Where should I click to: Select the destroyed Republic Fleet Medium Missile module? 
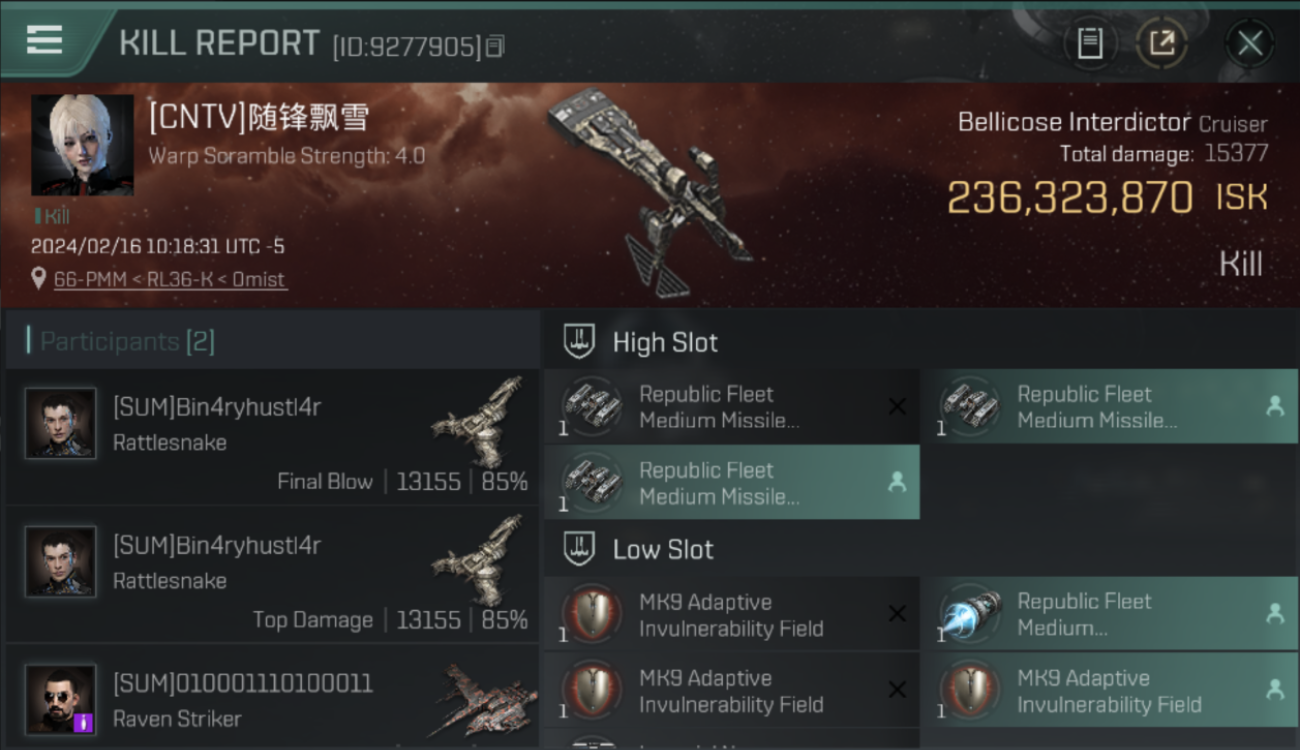[x=732, y=407]
